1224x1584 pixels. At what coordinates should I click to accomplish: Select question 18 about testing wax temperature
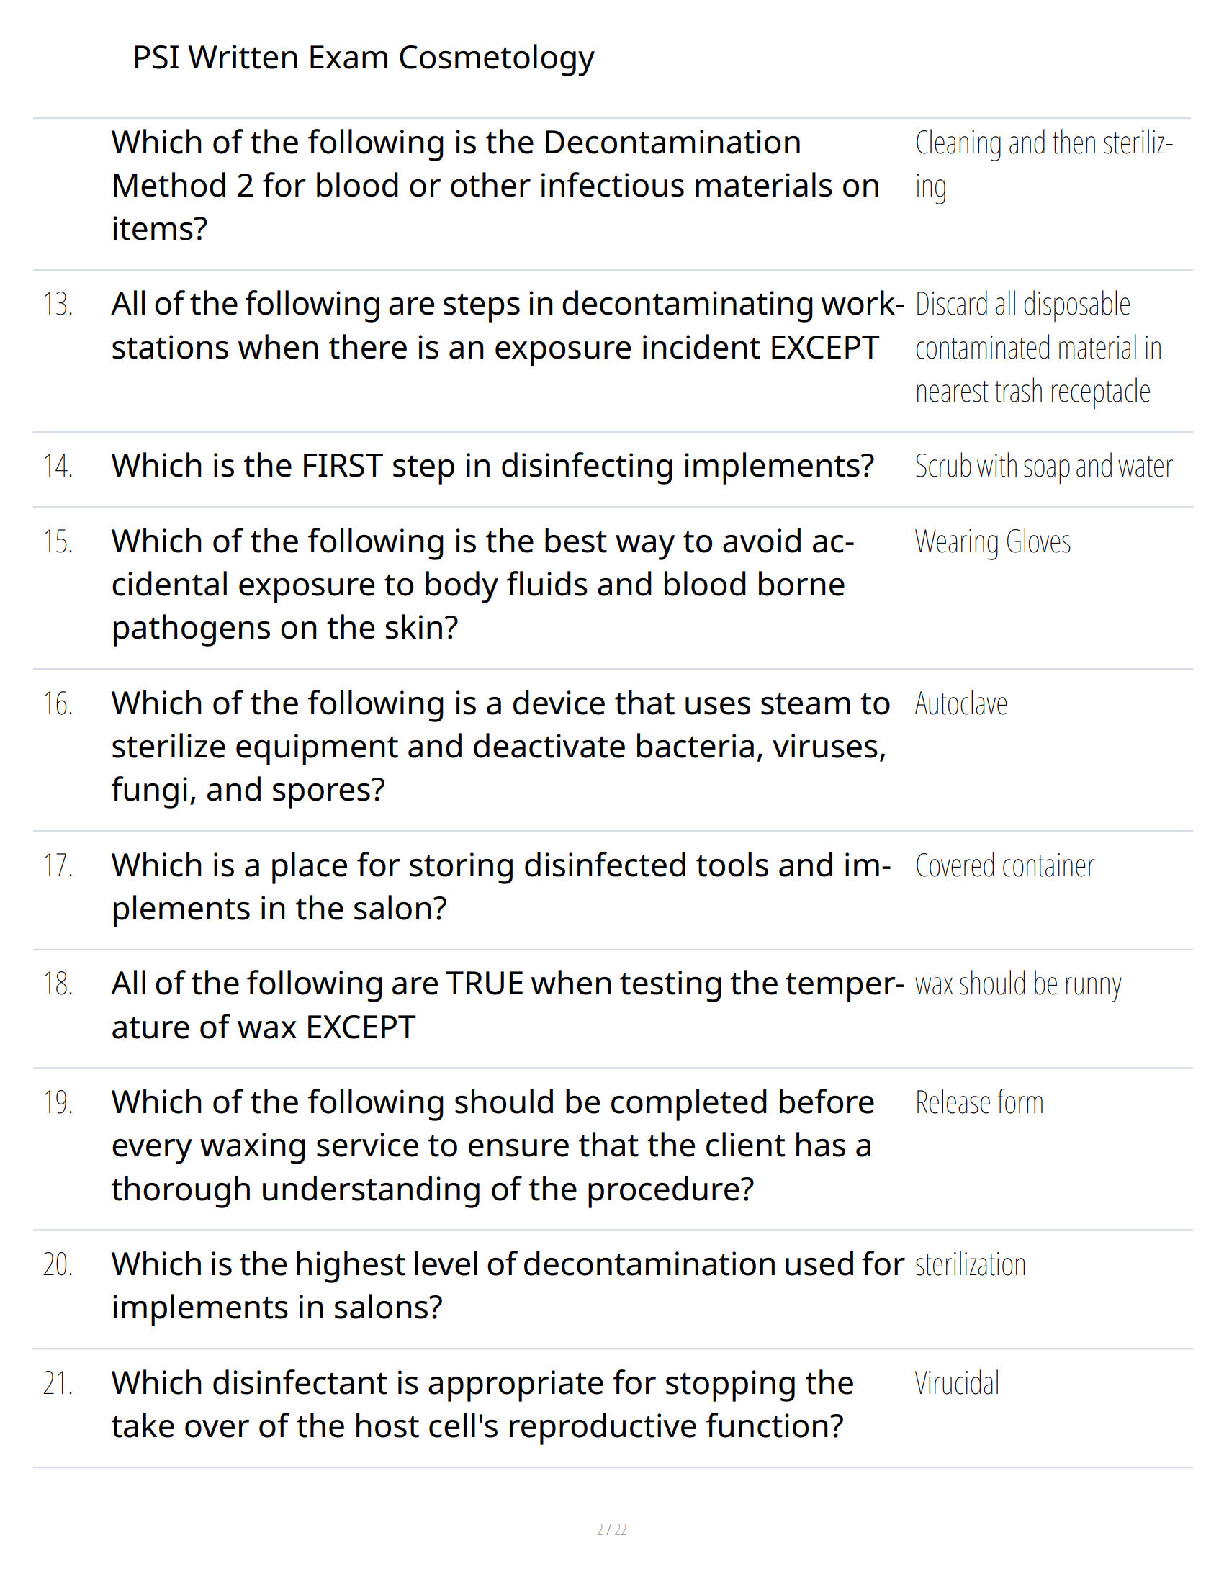(507, 1005)
